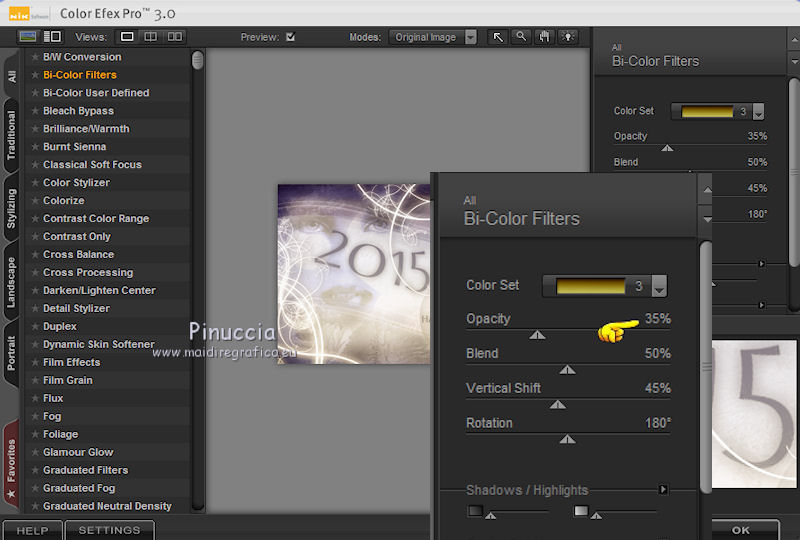Image resolution: width=800 pixels, height=540 pixels.
Task: Select the Darken/Lighten Center filter
Action: [99, 290]
